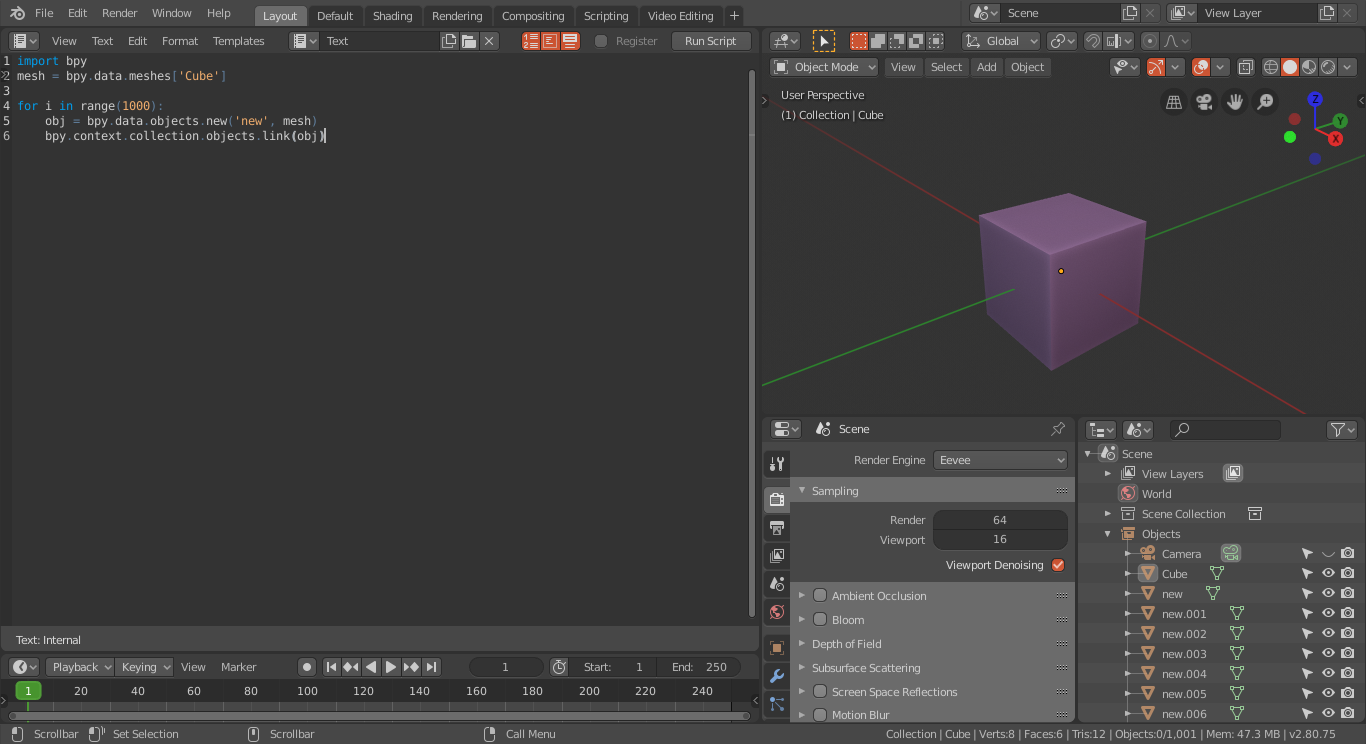The image size is (1366, 744).
Task: Hide the new.003 object with the eye toggle
Action: [1327, 653]
